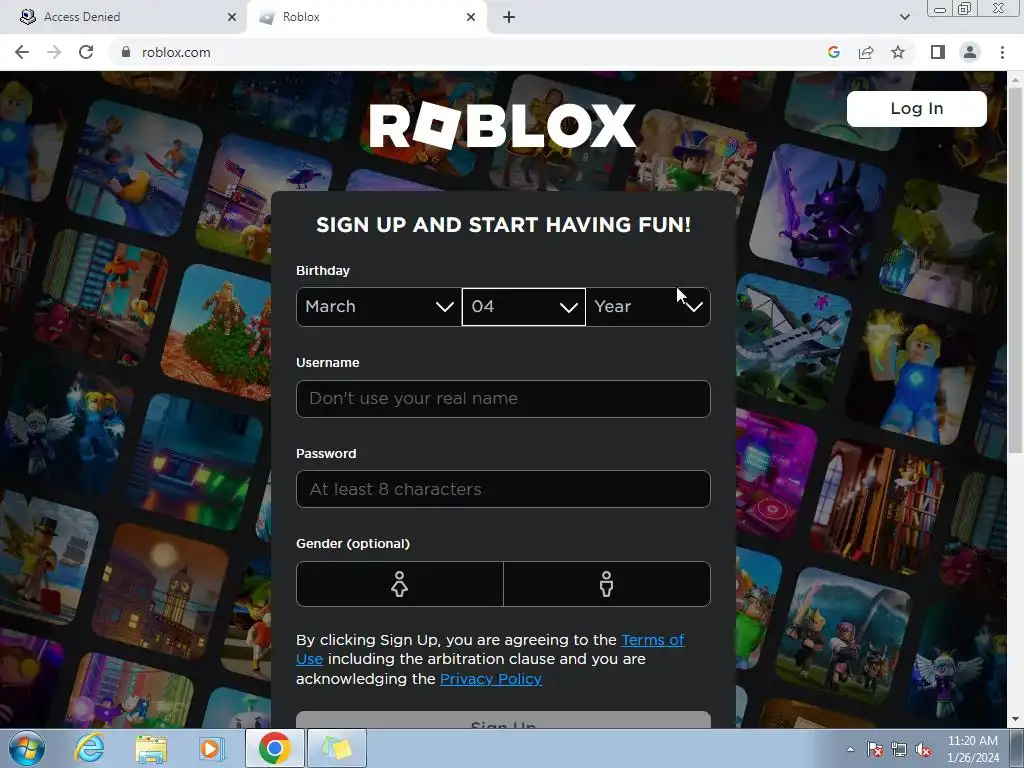The image size is (1024, 768).
Task: Focus the Username input field
Action: tap(503, 398)
